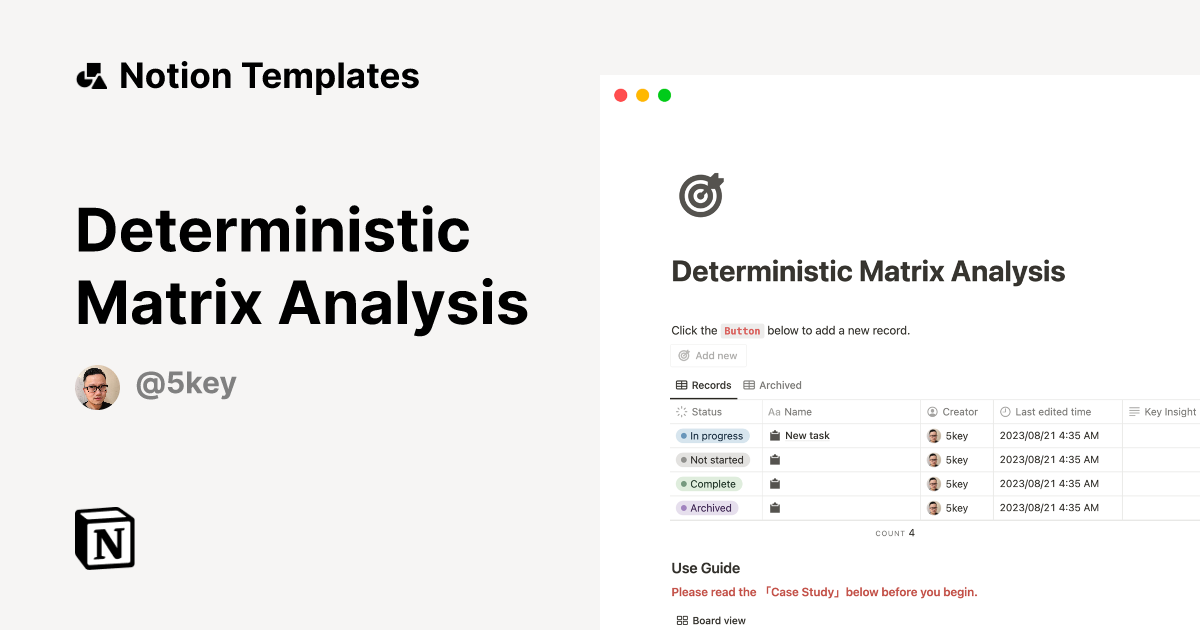Screen dimensions: 1200x630
Task: Select the Records tab
Action: pyautogui.click(x=704, y=385)
